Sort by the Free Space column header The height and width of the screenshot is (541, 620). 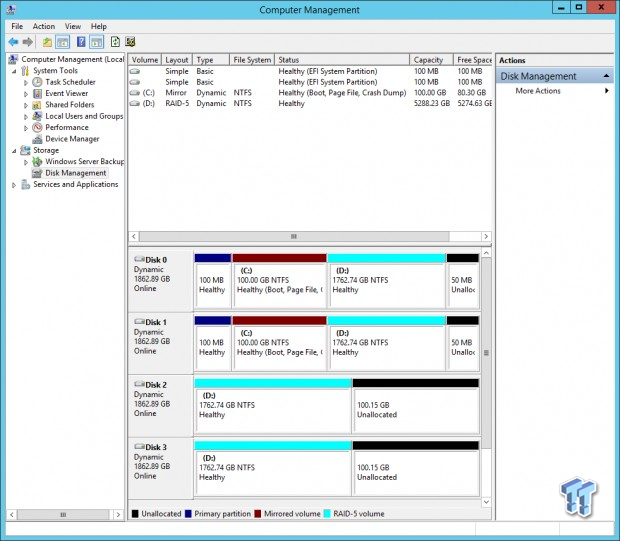[x=473, y=60]
